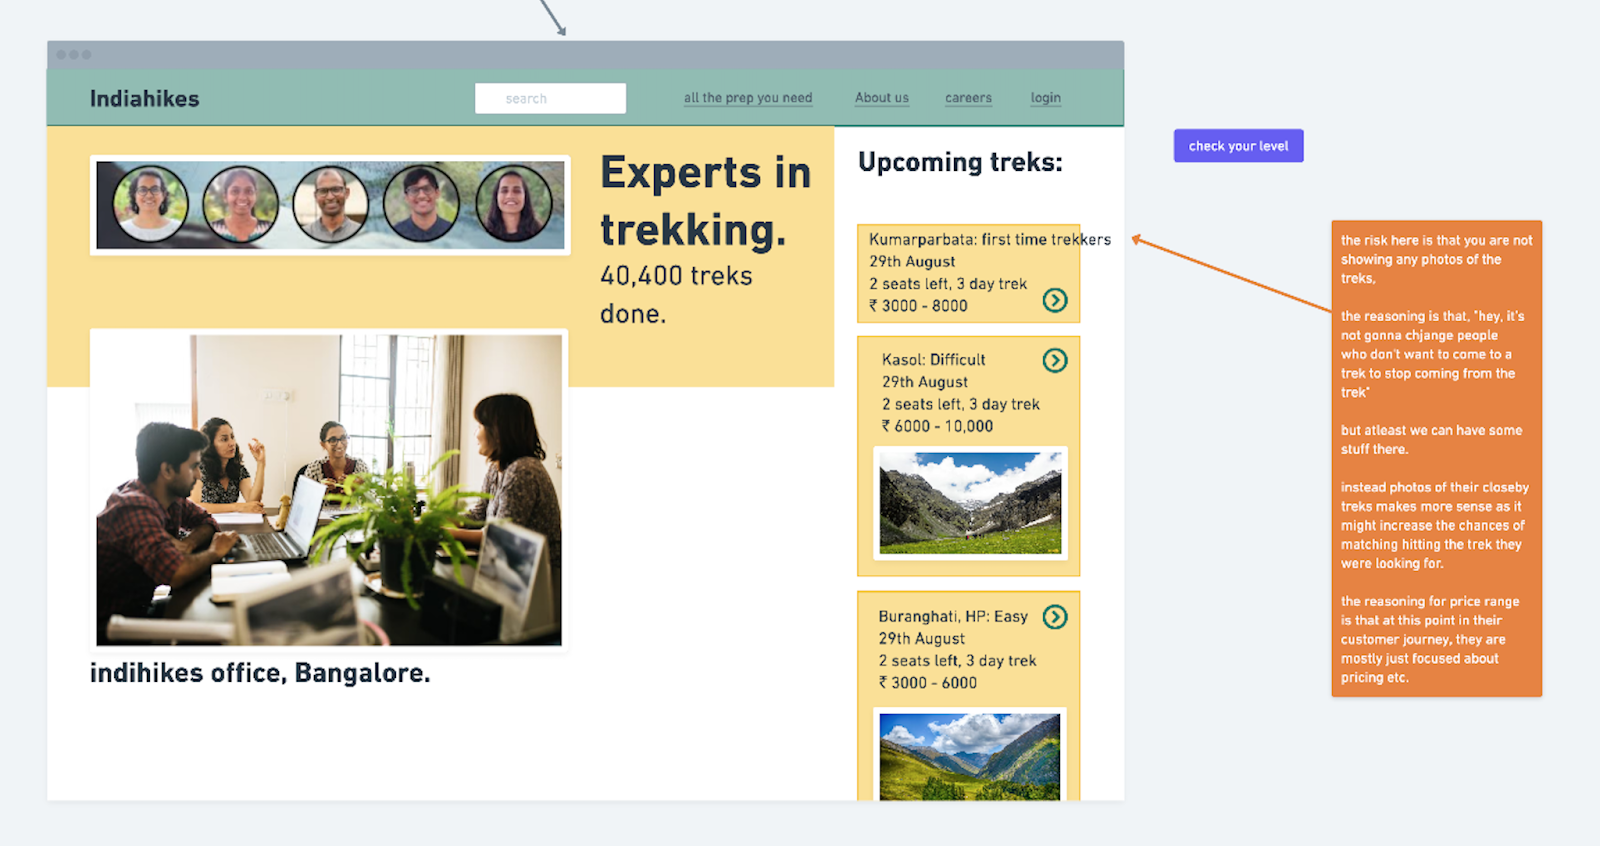Screen dimensions: 1600x846
Task: Open the Kumarparbata trek arrow icon
Action: [1055, 300]
